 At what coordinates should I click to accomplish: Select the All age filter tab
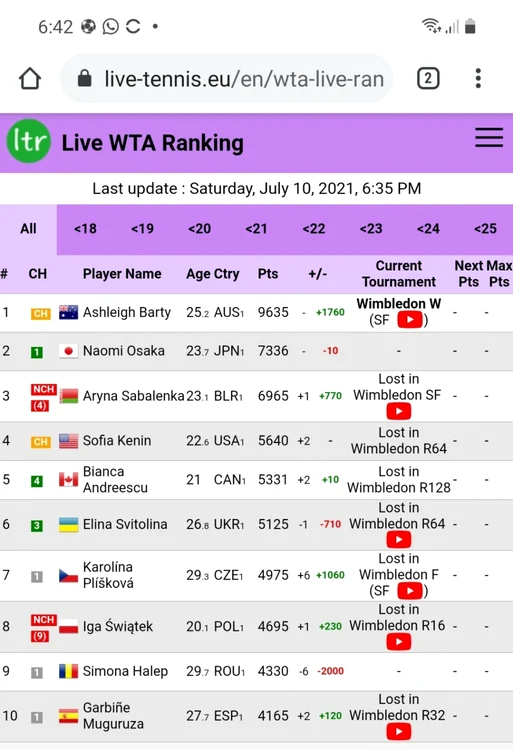point(28,229)
